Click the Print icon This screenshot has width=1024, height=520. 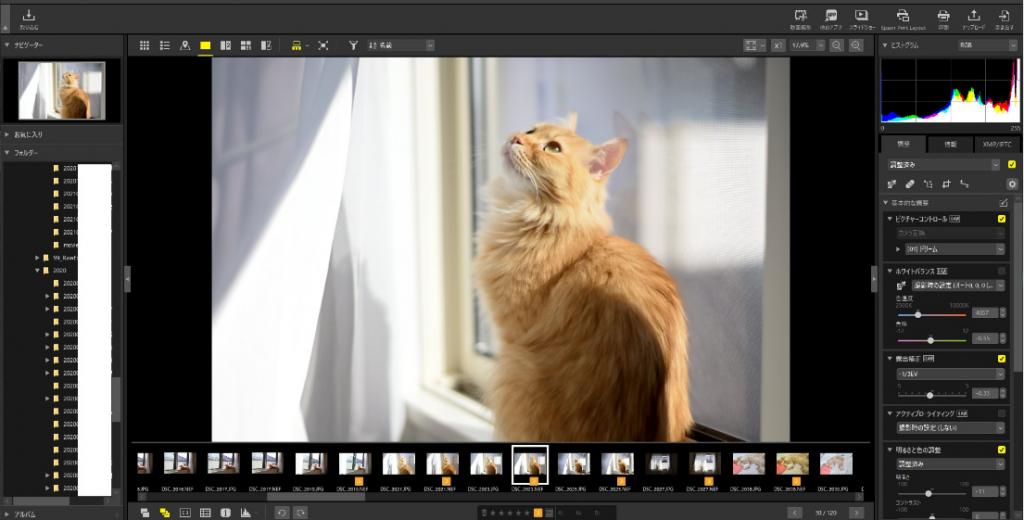click(943, 17)
